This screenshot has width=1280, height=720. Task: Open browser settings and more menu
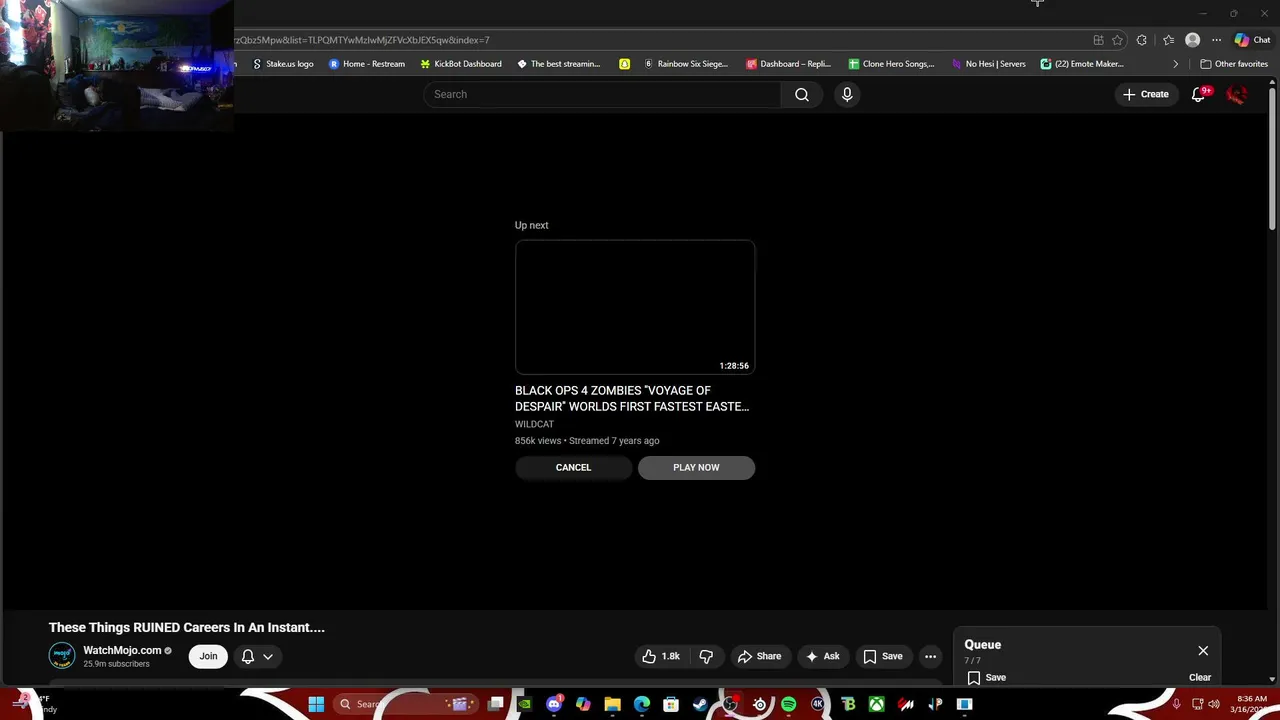[x=1216, y=40]
